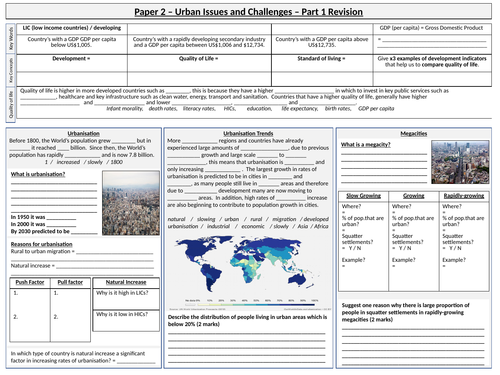Click the 'Quality of life' vertical side label
The height and width of the screenshot is (375, 500).
point(11,104)
